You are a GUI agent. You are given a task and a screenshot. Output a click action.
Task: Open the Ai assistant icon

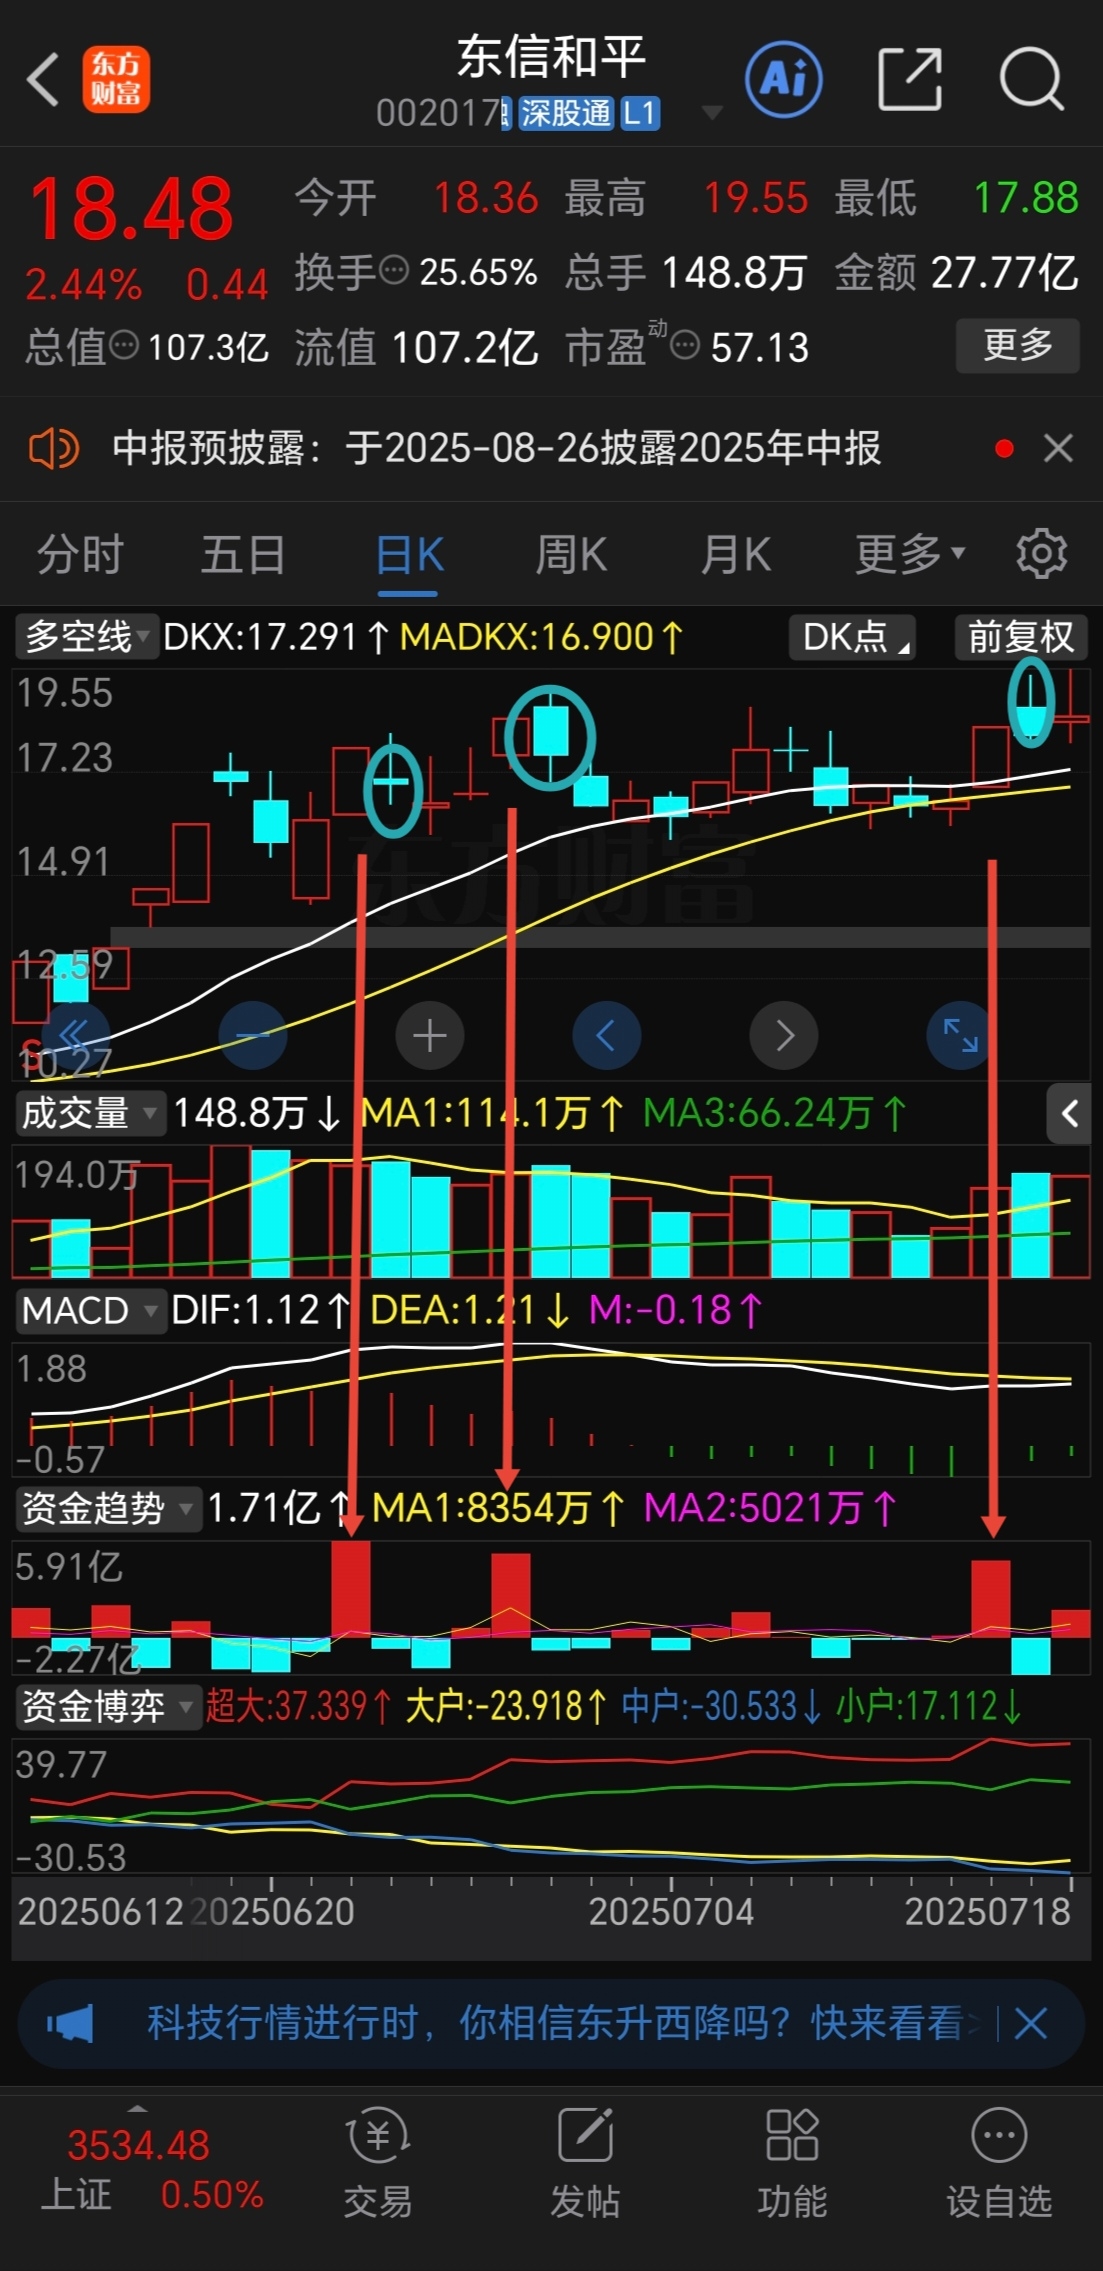784,79
